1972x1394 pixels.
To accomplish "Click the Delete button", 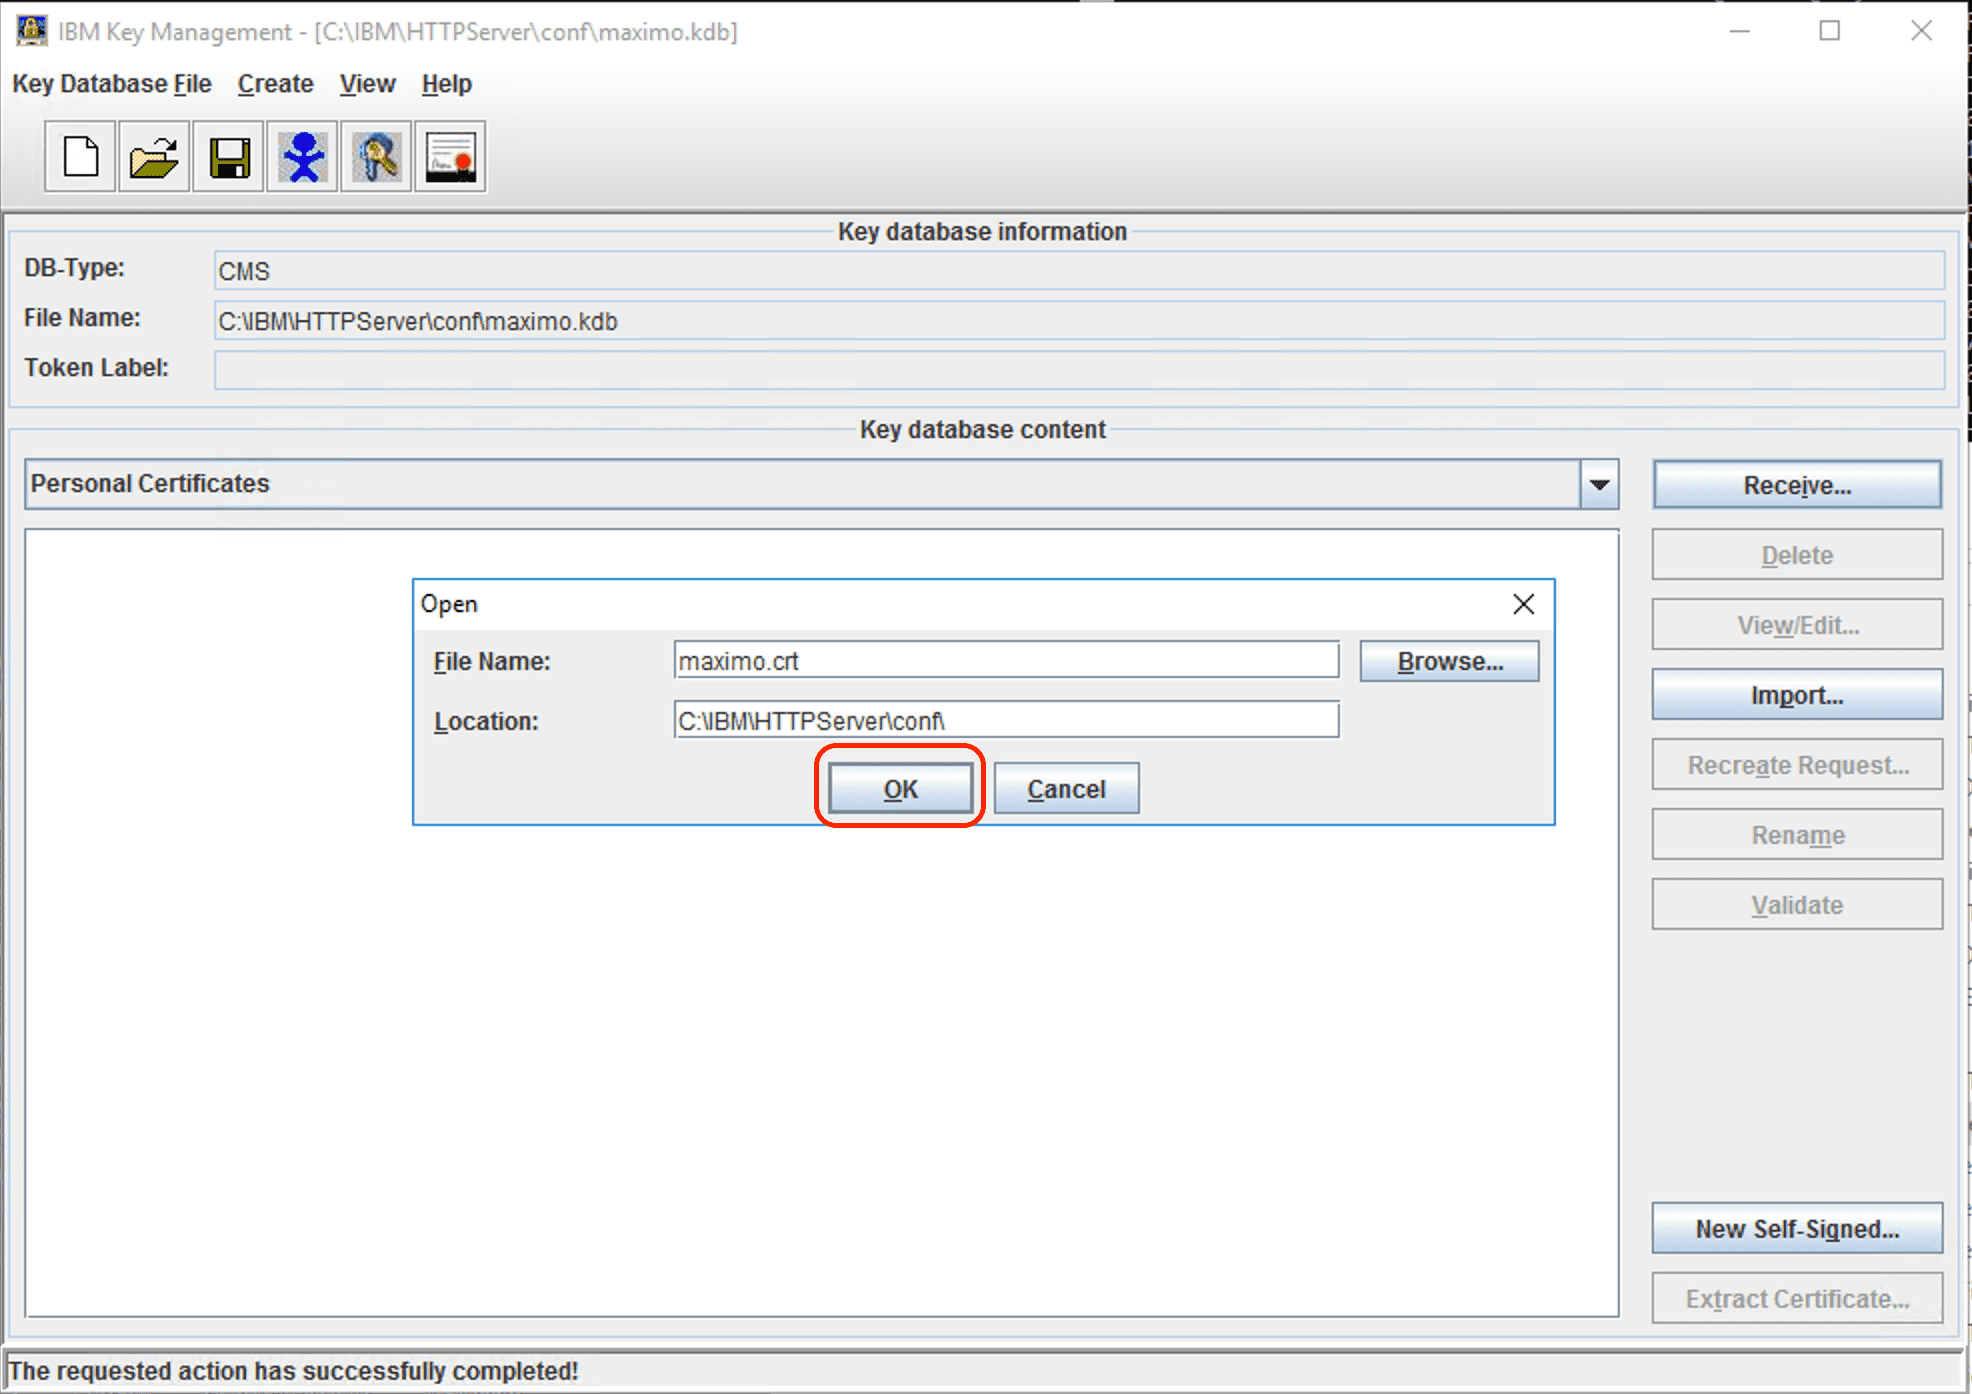I will [1797, 555].
